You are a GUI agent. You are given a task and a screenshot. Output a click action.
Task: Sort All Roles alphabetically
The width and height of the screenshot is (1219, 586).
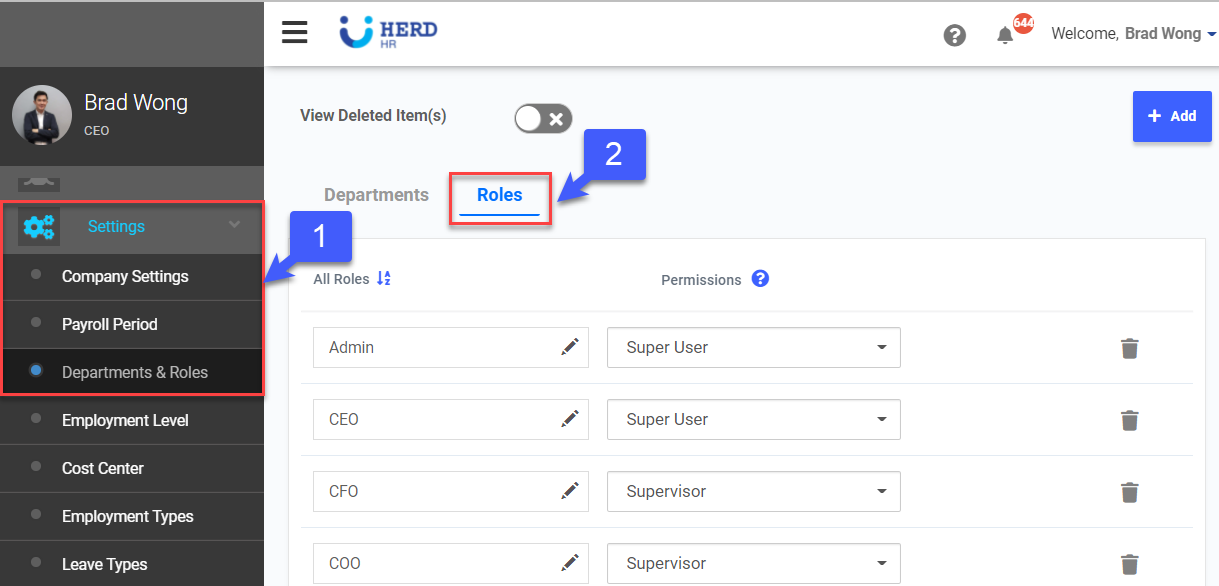coord(384,279)
